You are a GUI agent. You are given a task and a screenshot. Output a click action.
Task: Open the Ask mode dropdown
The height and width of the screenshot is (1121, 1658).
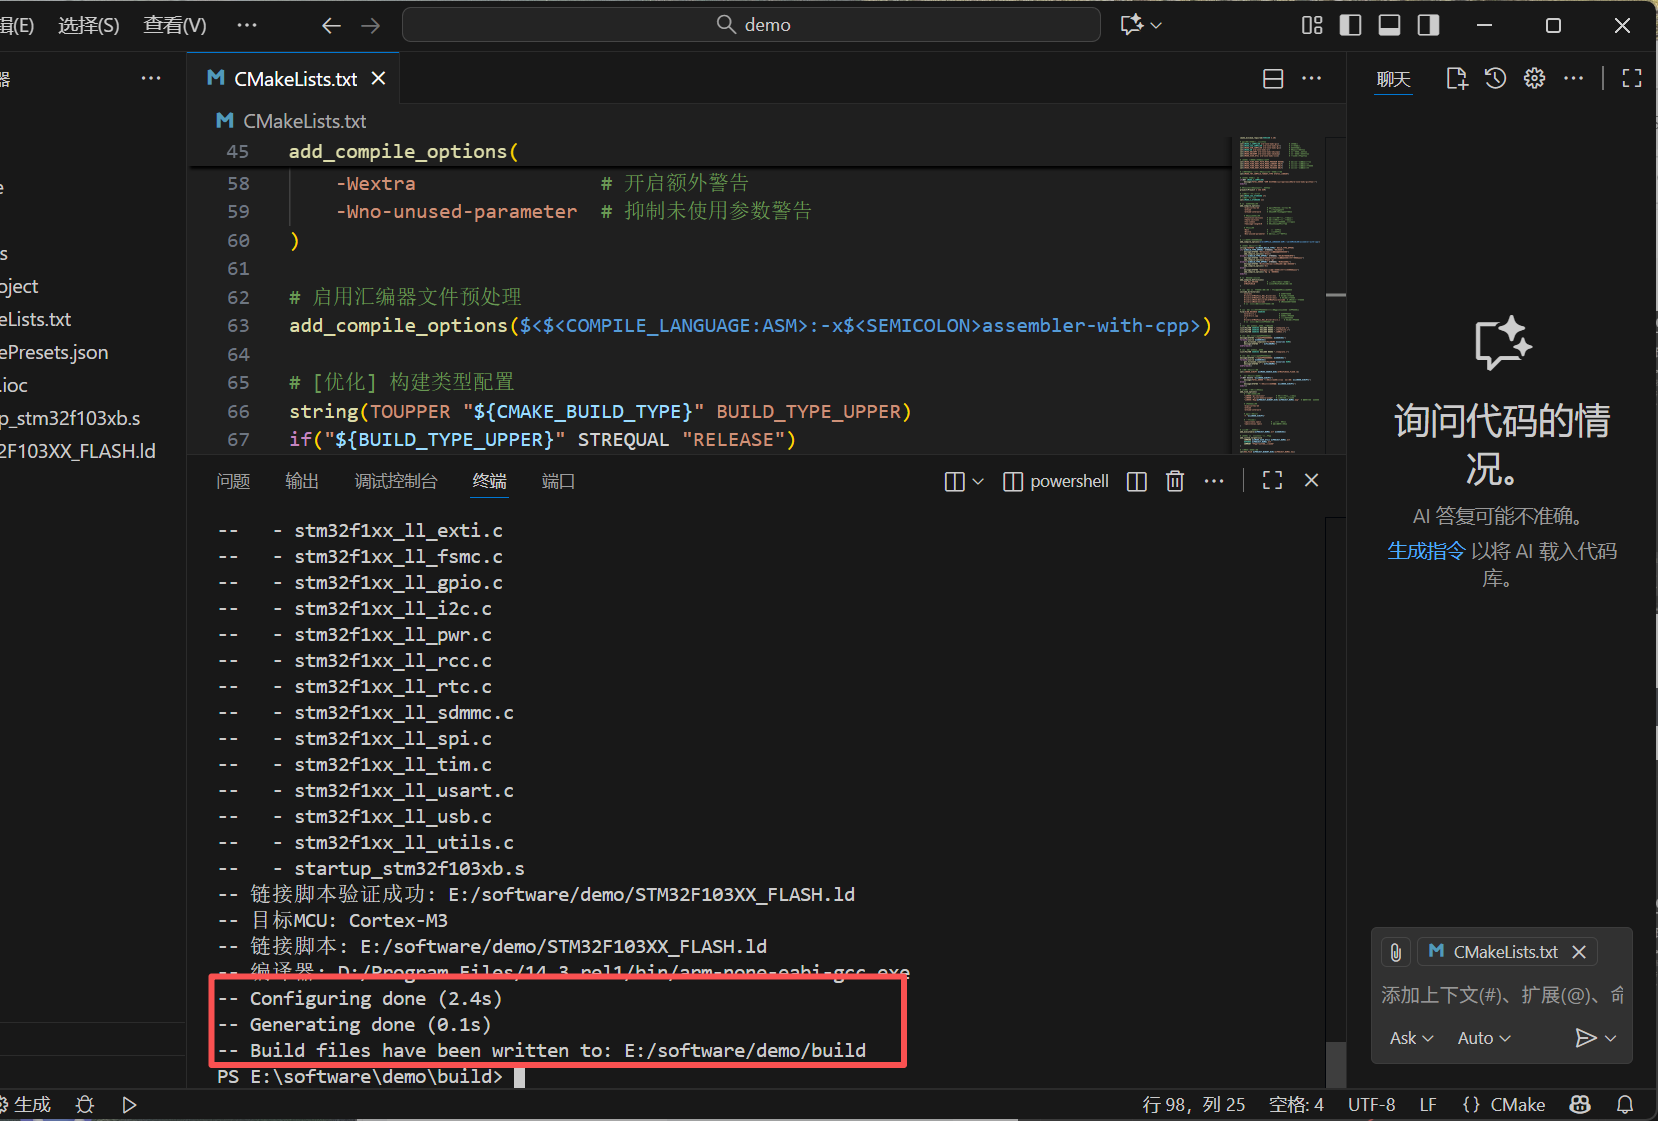pos(1410,1038)
